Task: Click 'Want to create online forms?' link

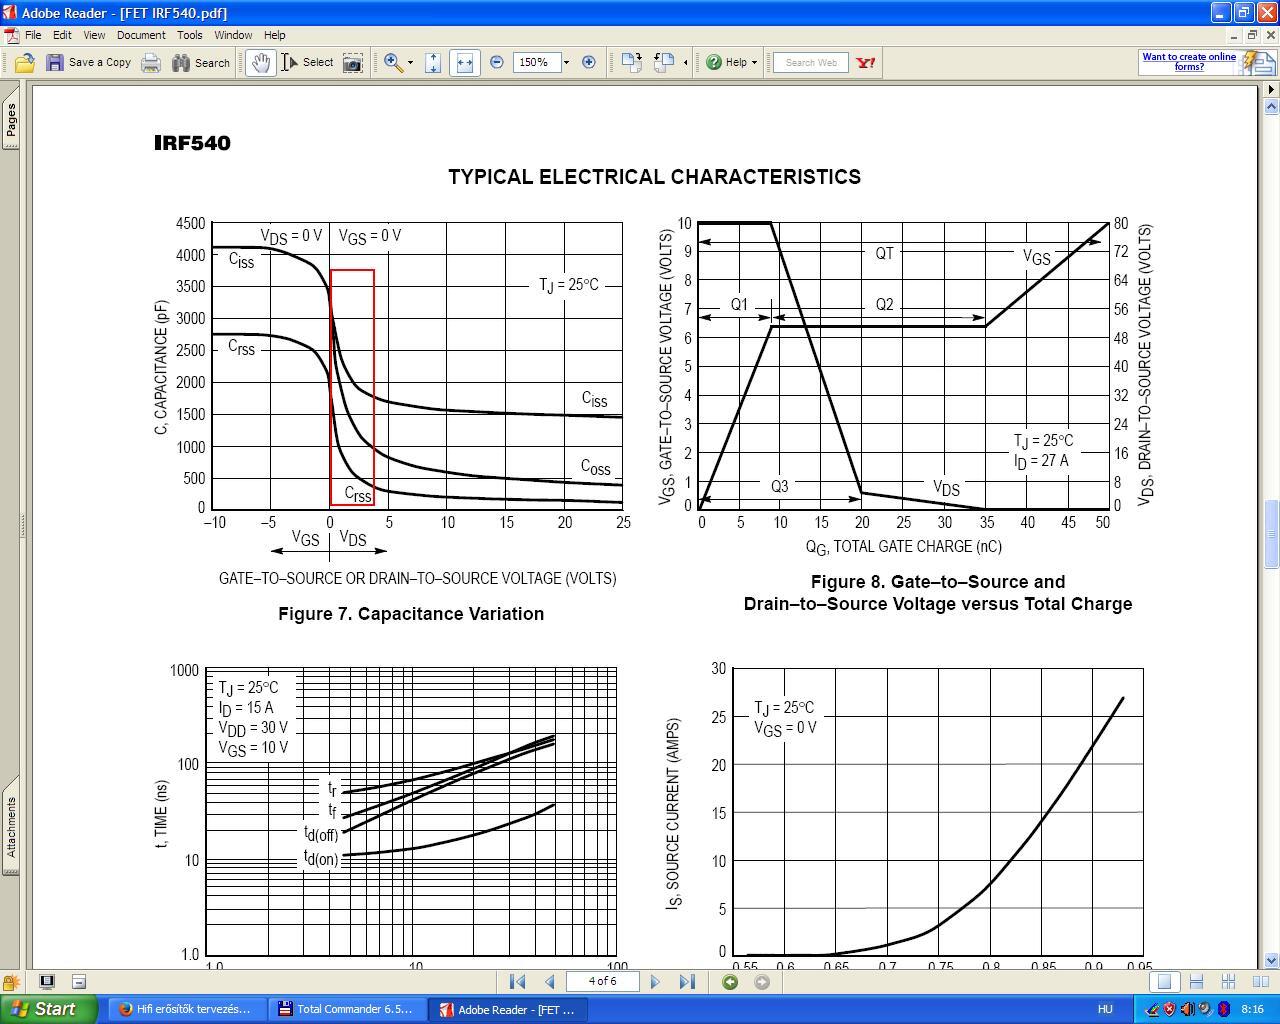Action: [1189, 62]
